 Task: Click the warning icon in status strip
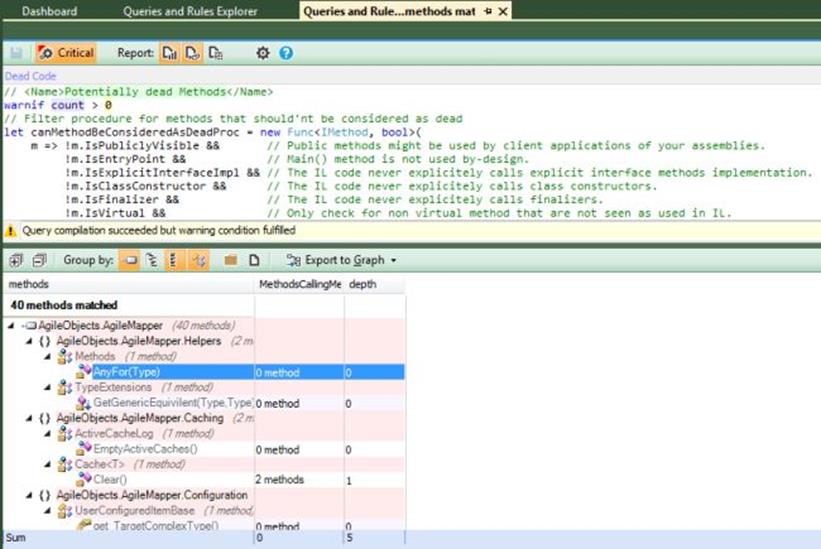point(10,230)
